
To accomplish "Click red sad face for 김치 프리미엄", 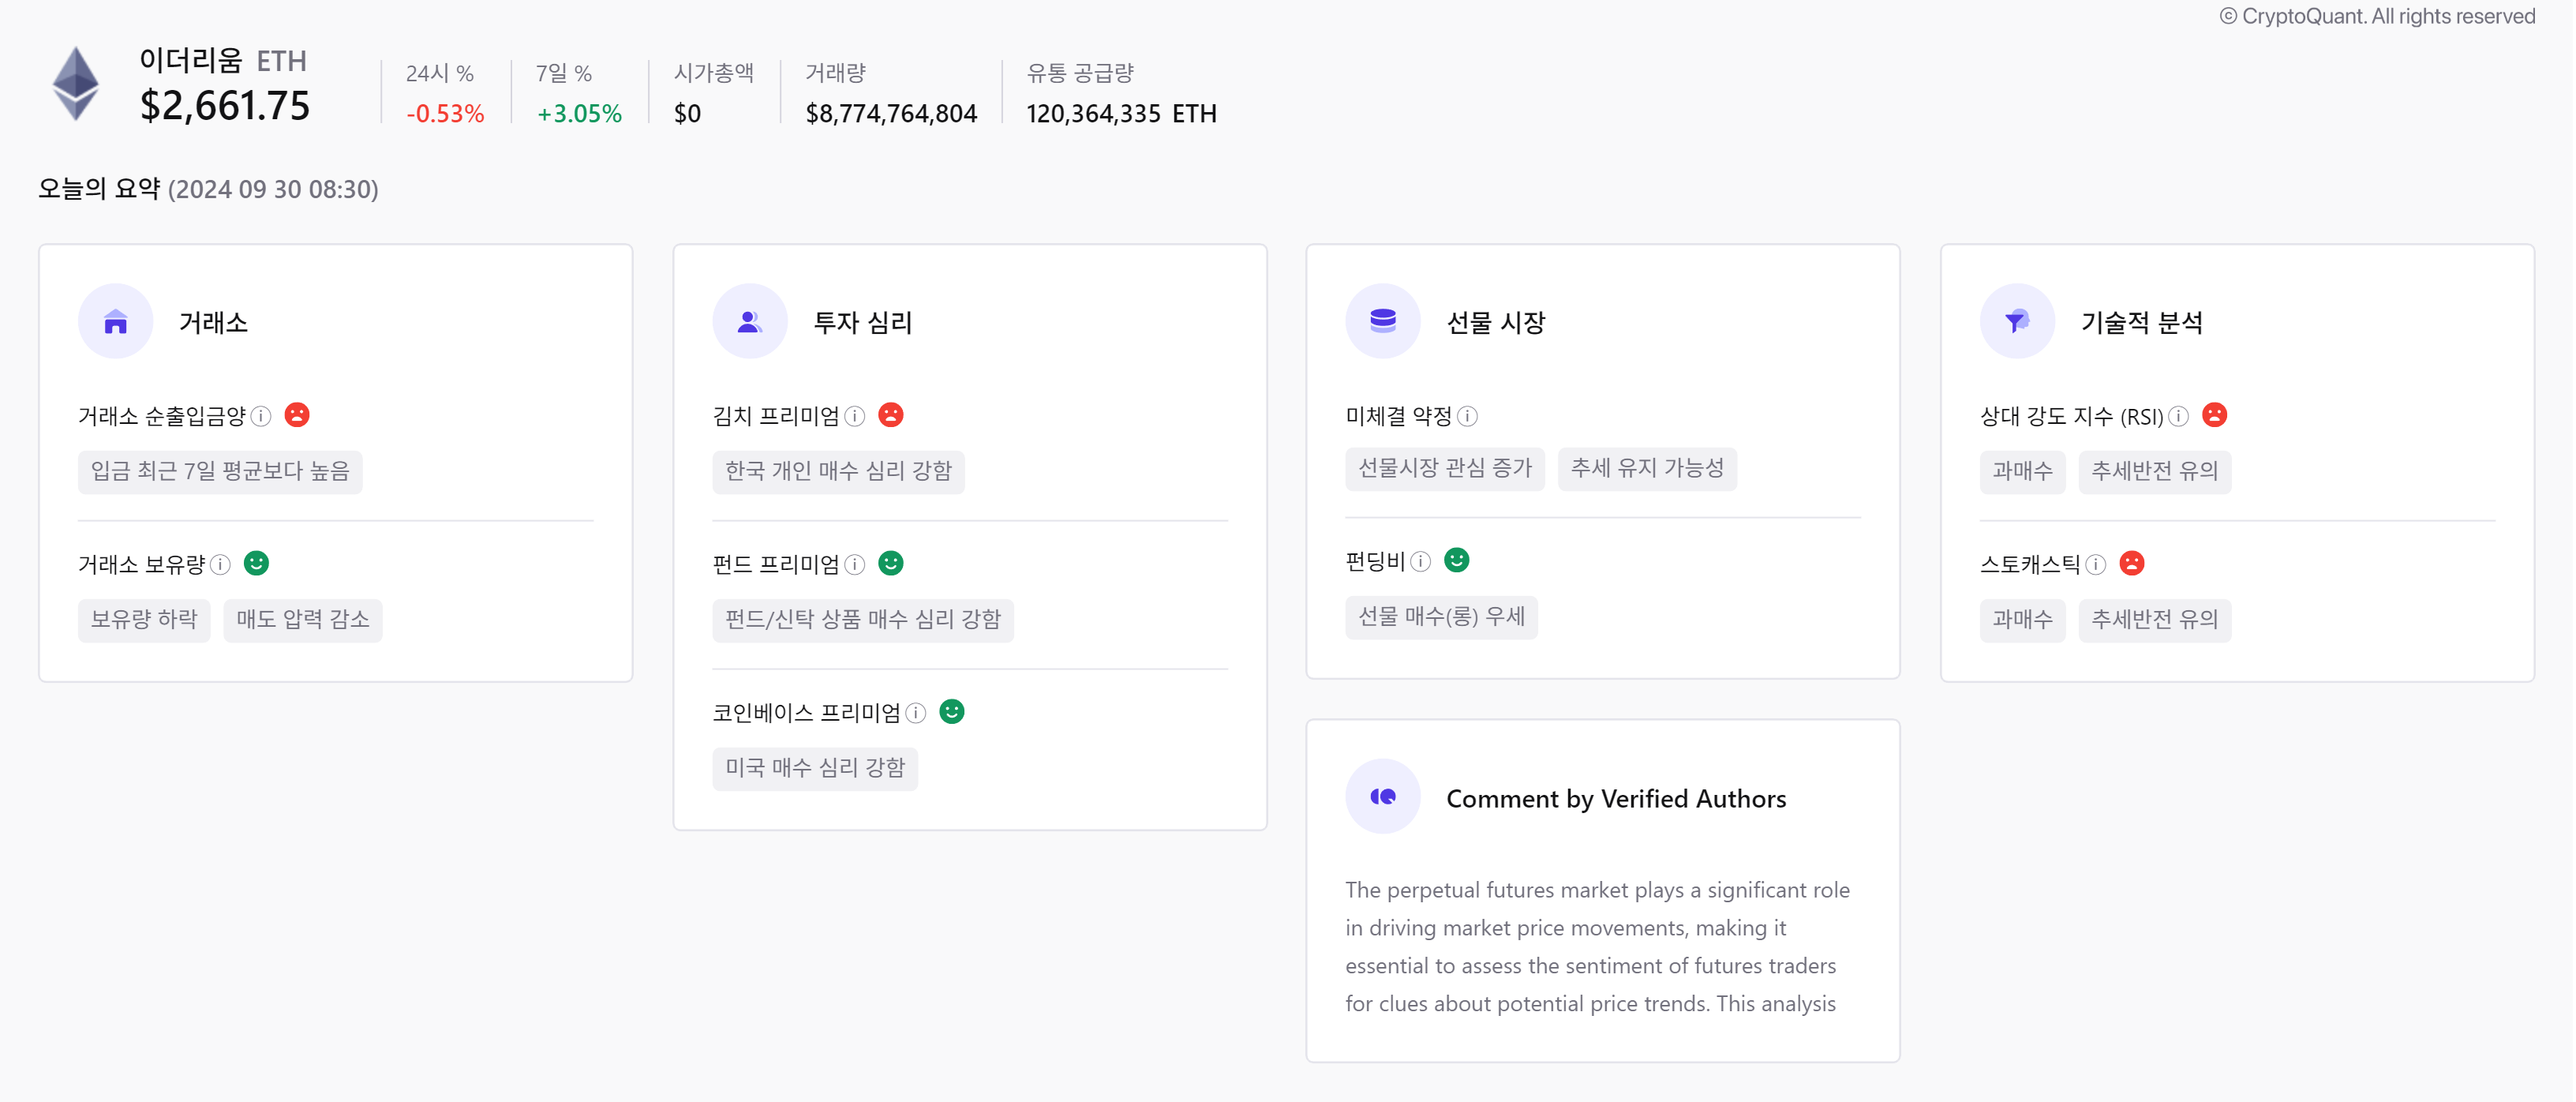I will click(891, 415).
